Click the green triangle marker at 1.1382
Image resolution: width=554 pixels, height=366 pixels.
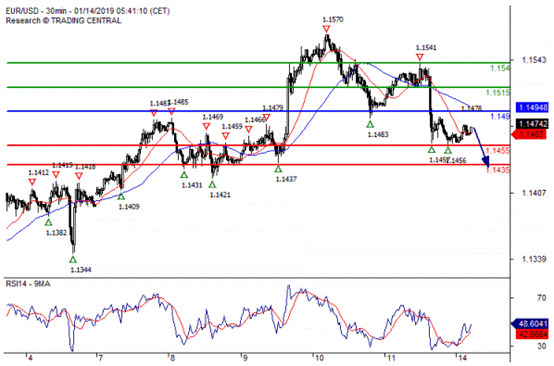[48, 223]
